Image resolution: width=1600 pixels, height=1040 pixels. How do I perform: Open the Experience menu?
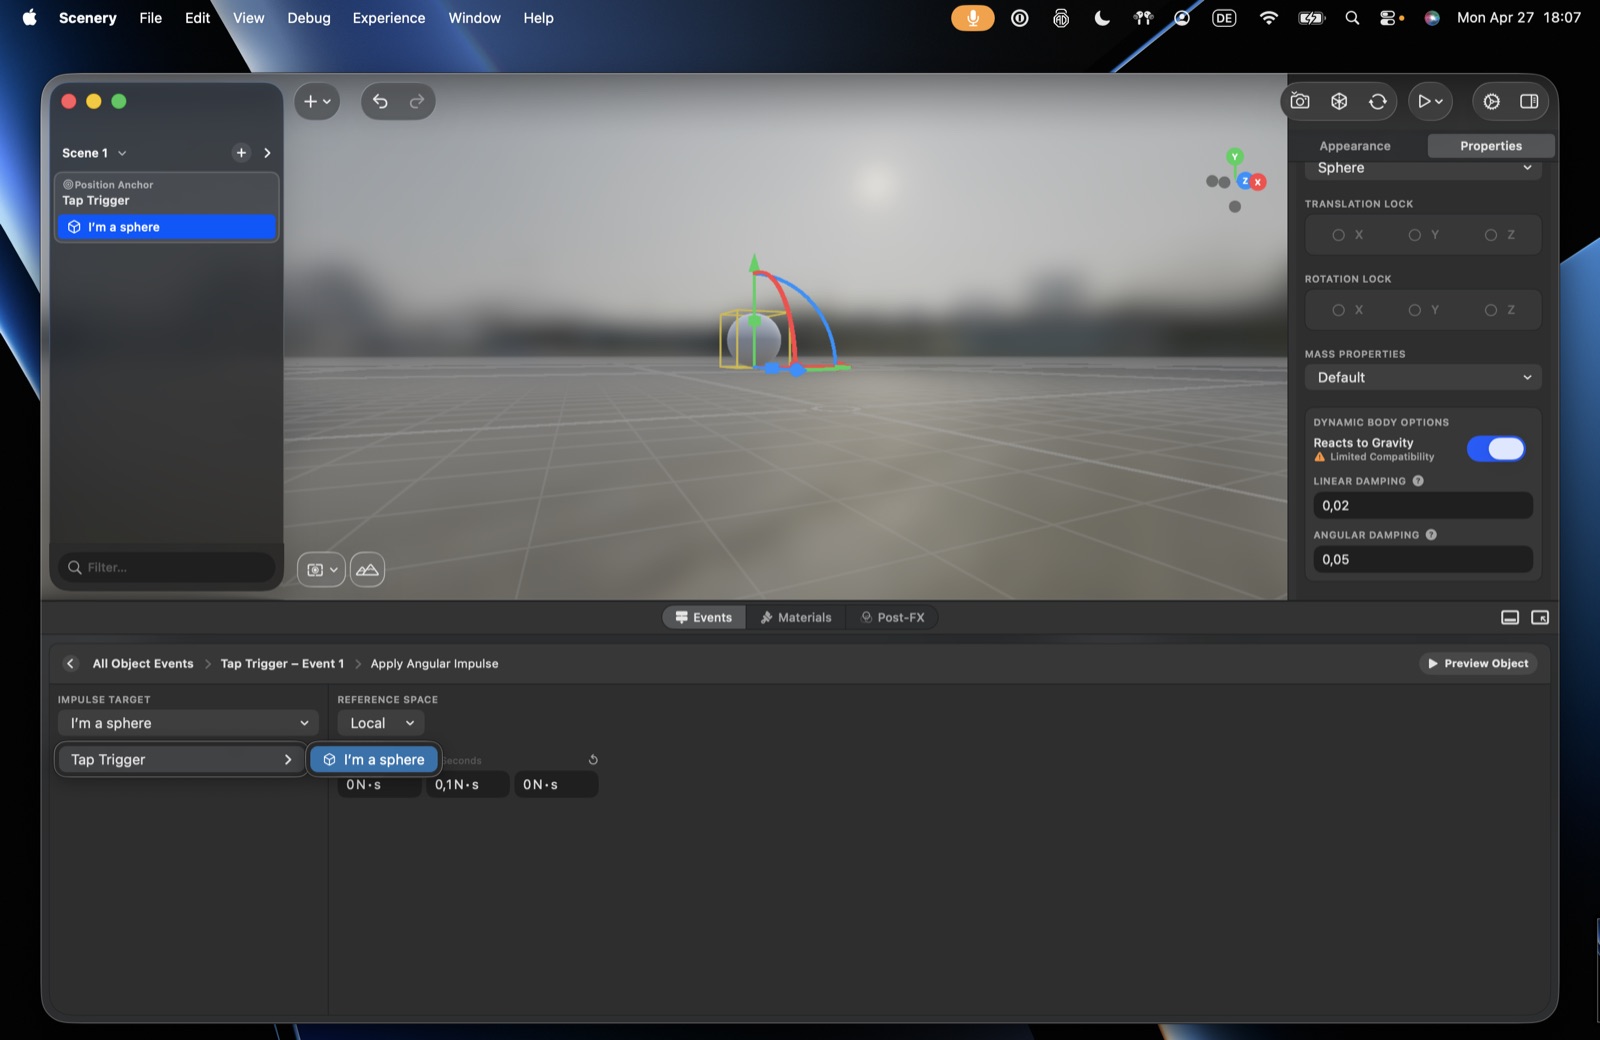[x=389, y=18]
